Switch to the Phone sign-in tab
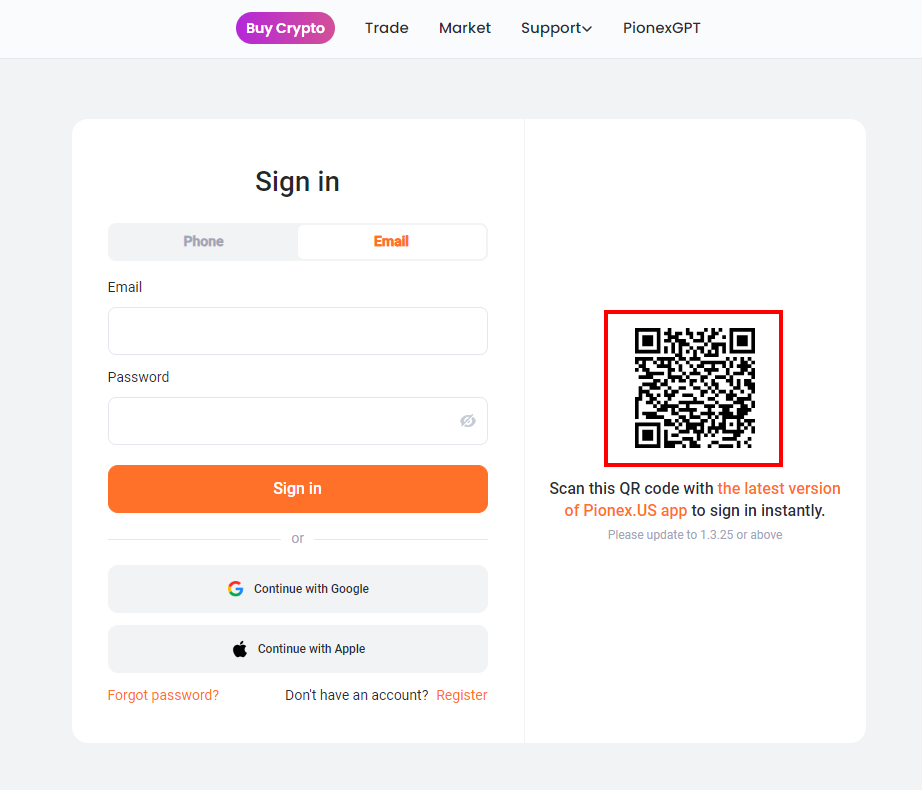Image resolution: width=922 pixels, height=790 pixels. (202, 241)
